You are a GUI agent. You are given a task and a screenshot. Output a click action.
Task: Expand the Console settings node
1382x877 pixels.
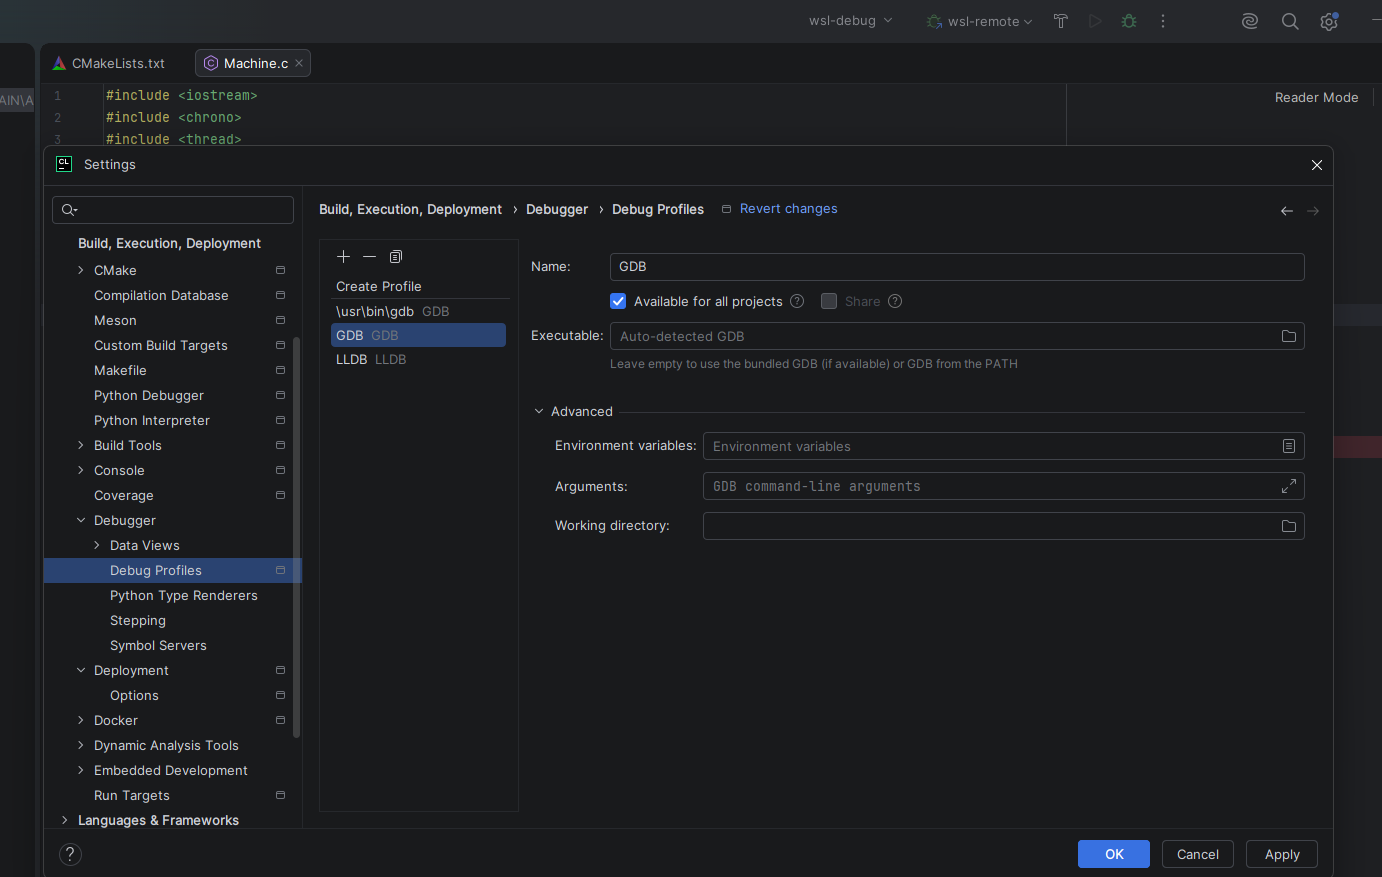point(81,470)
